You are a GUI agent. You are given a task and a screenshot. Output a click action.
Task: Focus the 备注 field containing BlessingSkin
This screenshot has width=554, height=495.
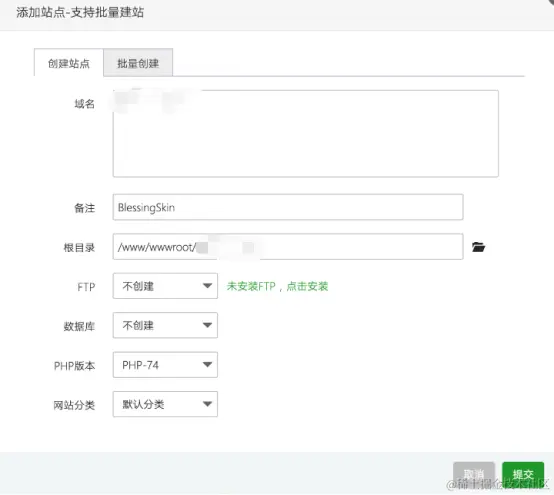pos(288,207)
